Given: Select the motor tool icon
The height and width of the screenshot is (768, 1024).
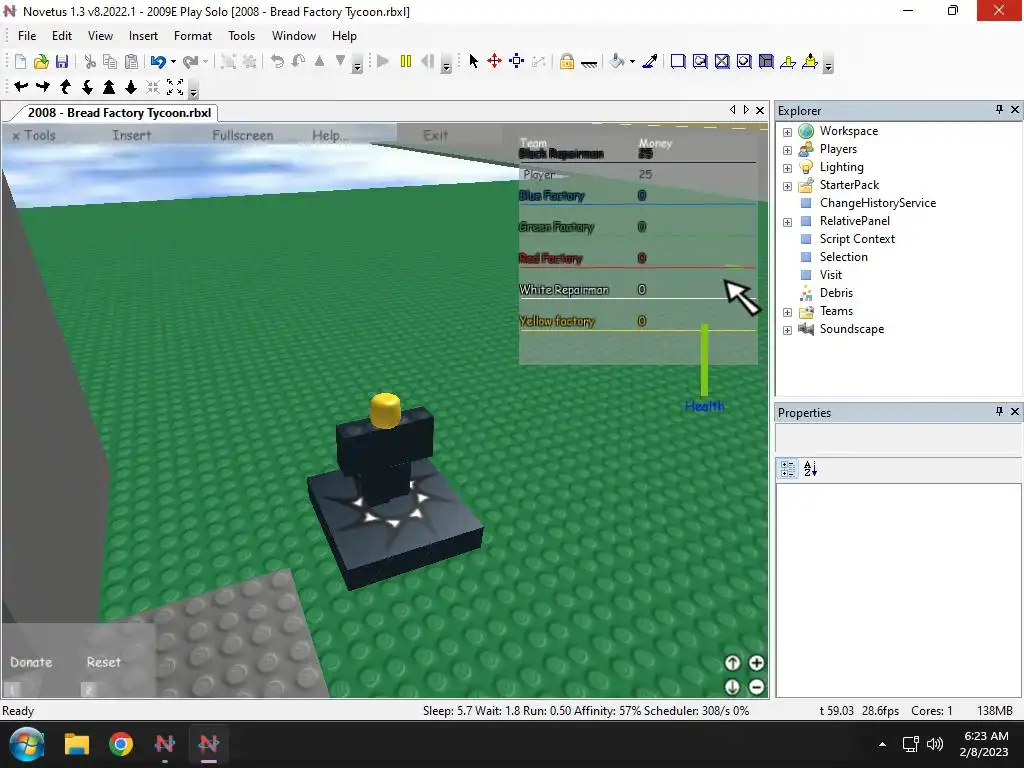Looking at the screenshot, I should click(x=810, y=61).
